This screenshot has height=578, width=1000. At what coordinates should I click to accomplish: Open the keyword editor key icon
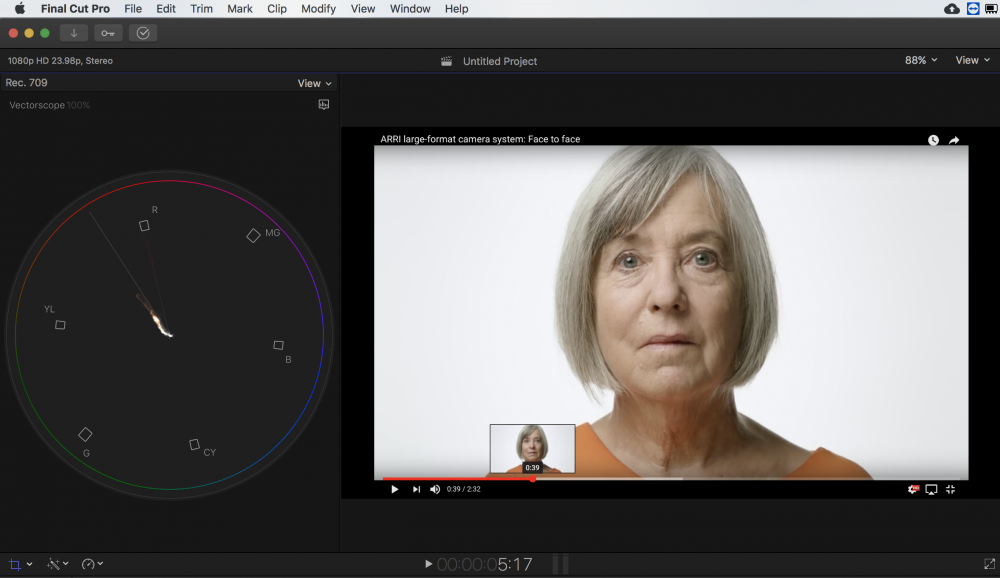108,33
